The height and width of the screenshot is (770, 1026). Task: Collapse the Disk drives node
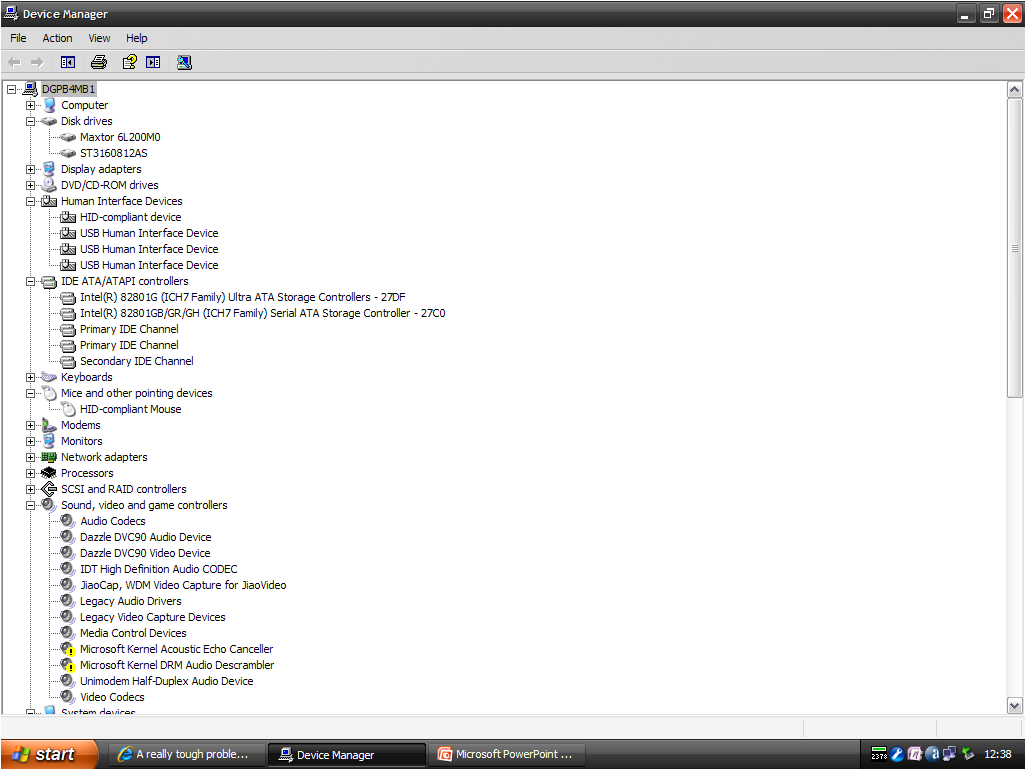tap(30, 121)
